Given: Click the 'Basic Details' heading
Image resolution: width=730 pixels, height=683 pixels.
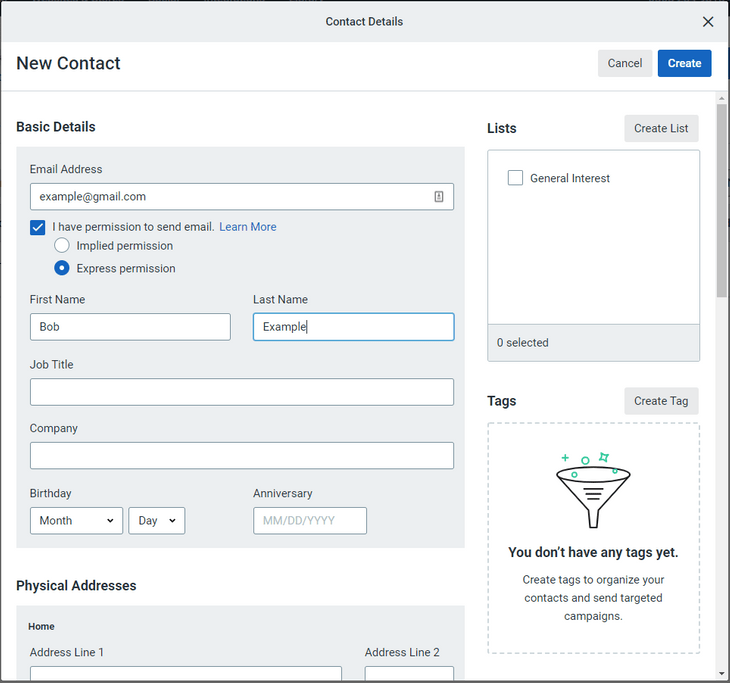Looking at the screenshot, I should (56, 127).
